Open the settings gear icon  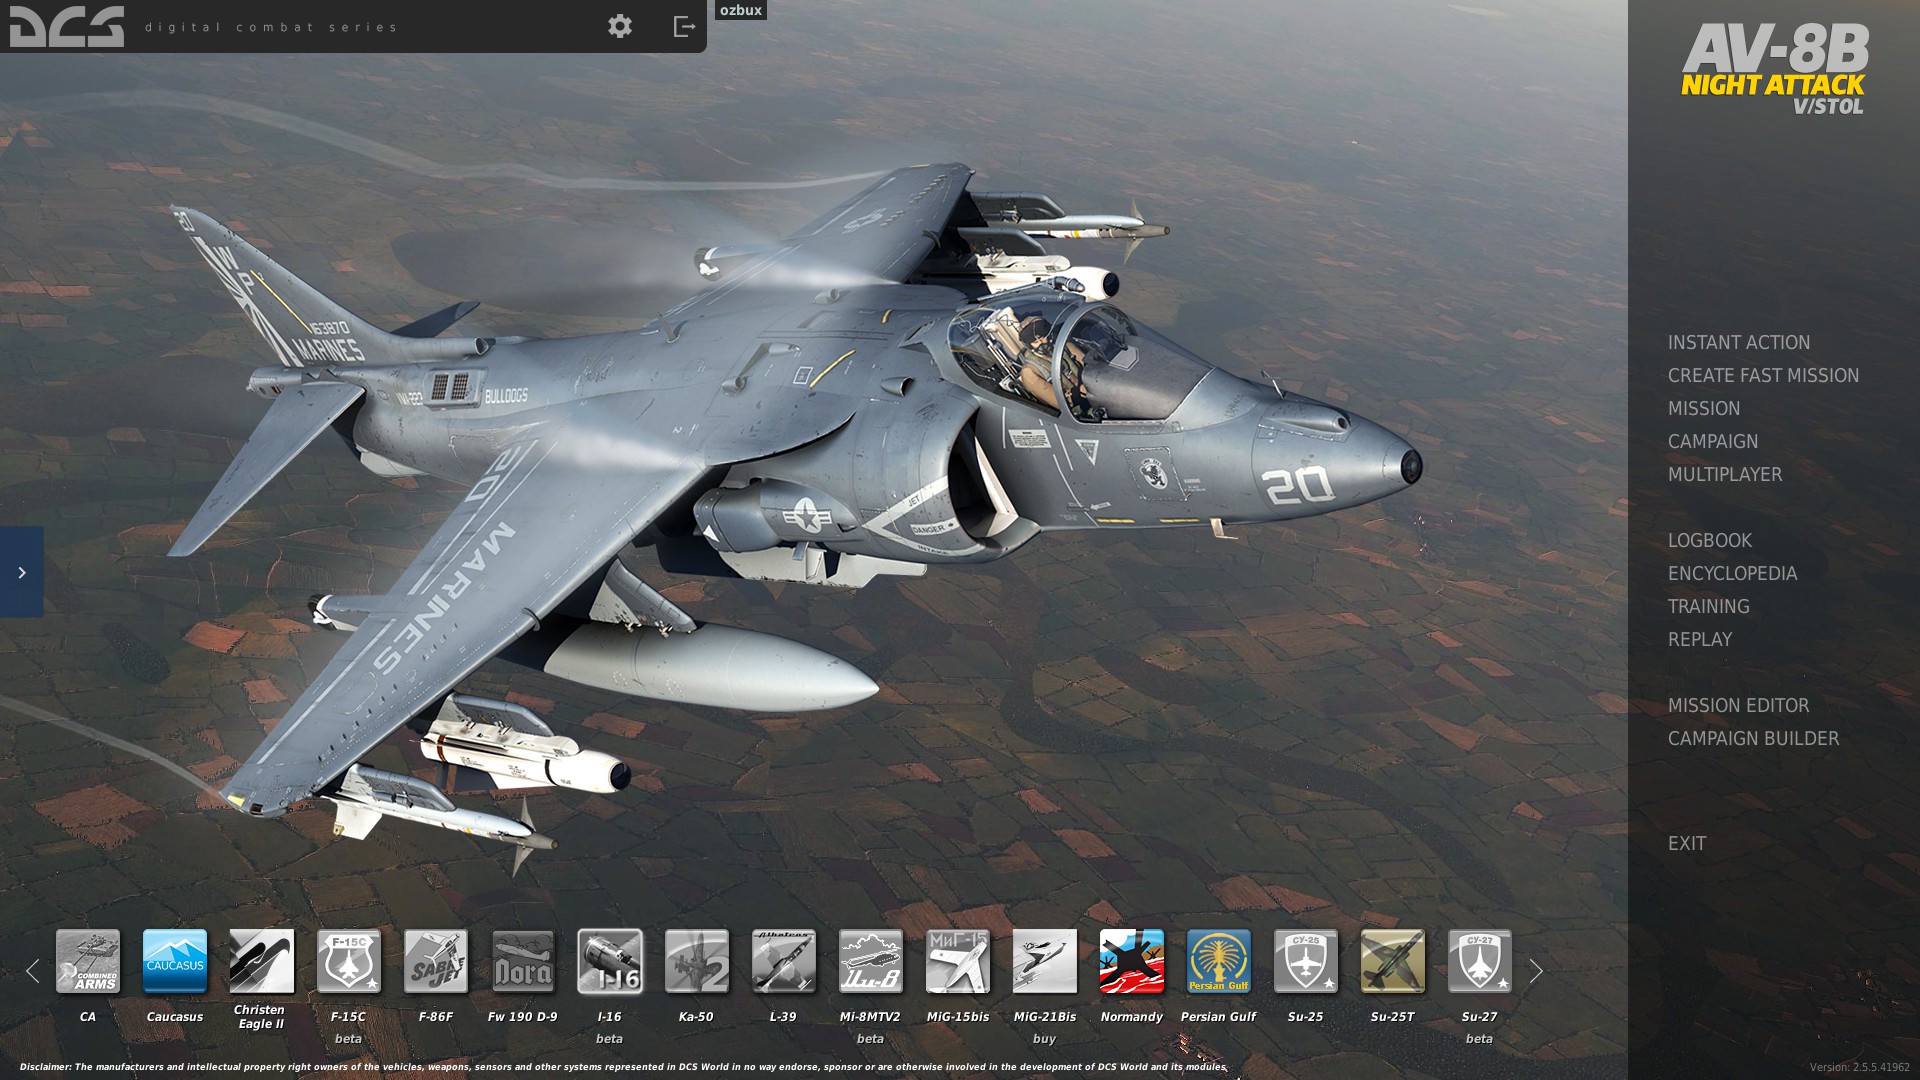tap(620, 26)
